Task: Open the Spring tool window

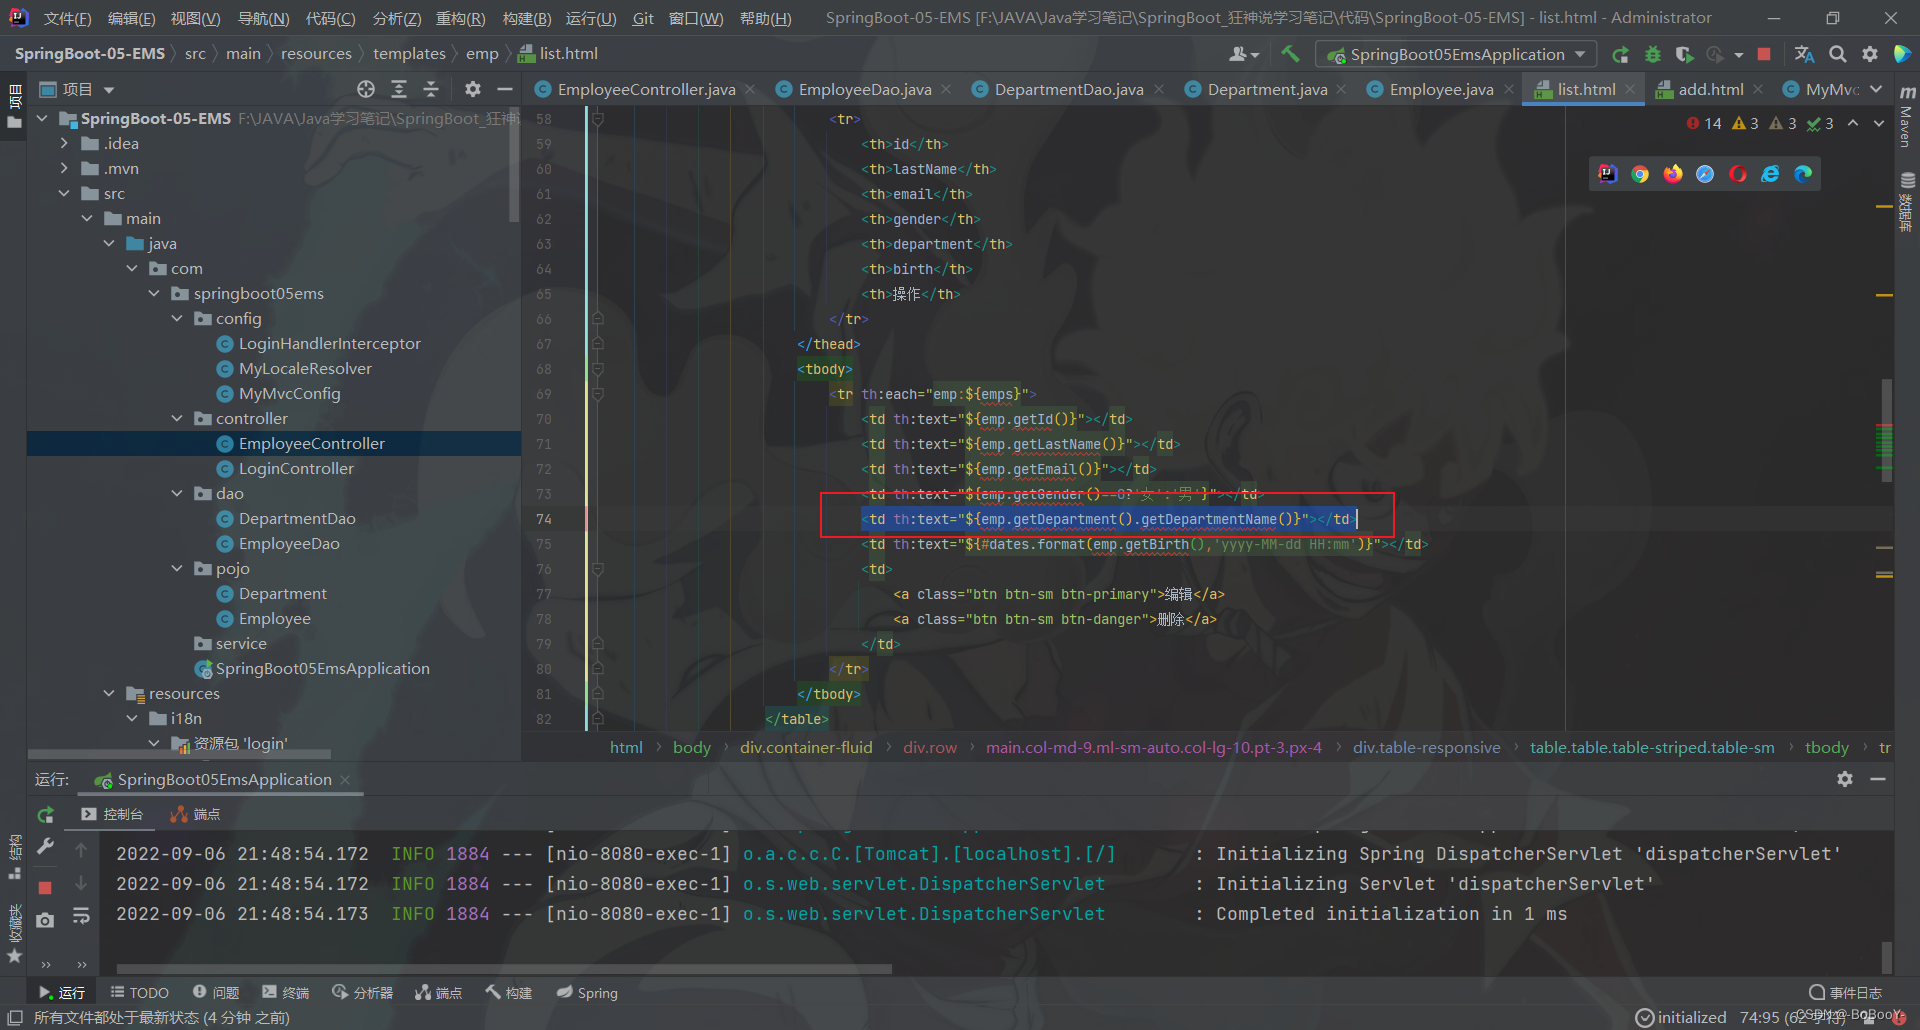Action: pyautogui.click(x=587, y=992)
